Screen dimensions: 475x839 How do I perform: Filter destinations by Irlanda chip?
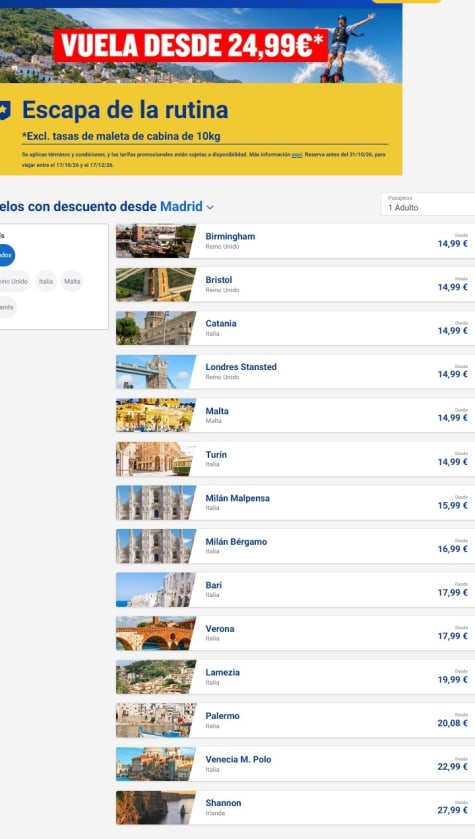click(x=7, y=308)
